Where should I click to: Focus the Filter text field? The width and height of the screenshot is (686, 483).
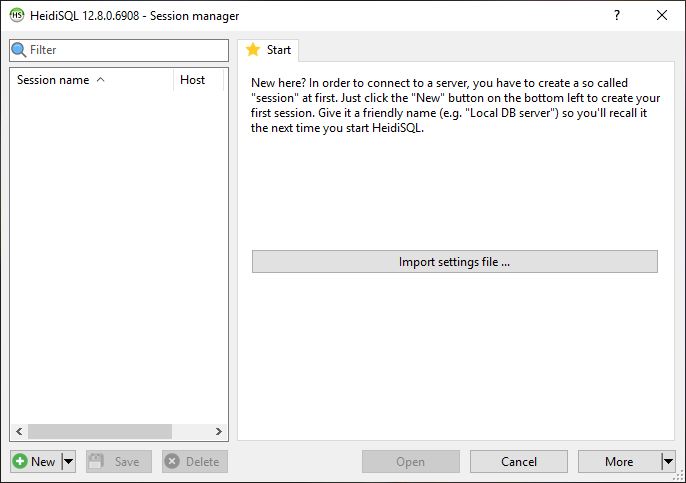[119, 50]
